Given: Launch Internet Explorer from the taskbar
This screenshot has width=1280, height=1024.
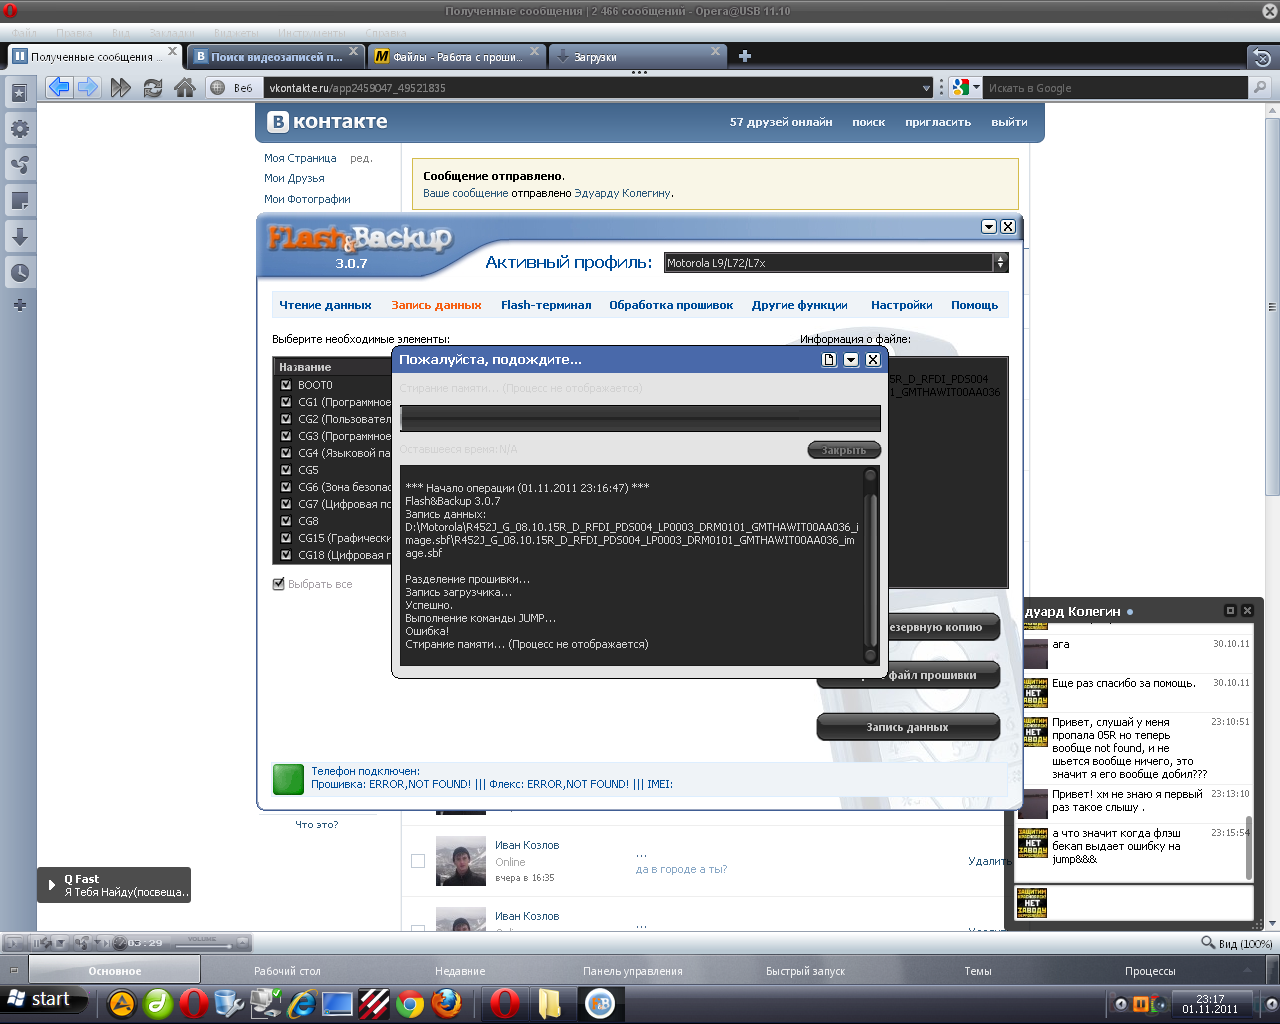Looking at the screenshot, I should (302, 1003).
